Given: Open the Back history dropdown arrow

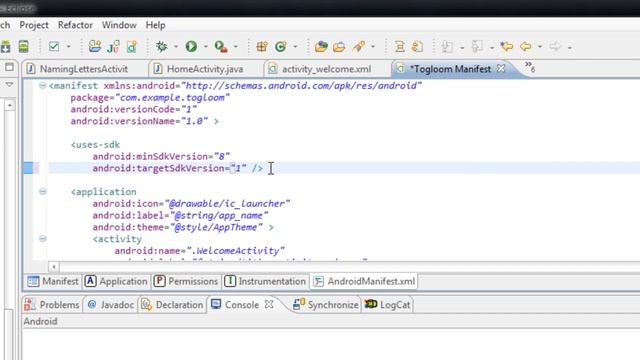Looking at the screenshot, I should click(540, 47).
